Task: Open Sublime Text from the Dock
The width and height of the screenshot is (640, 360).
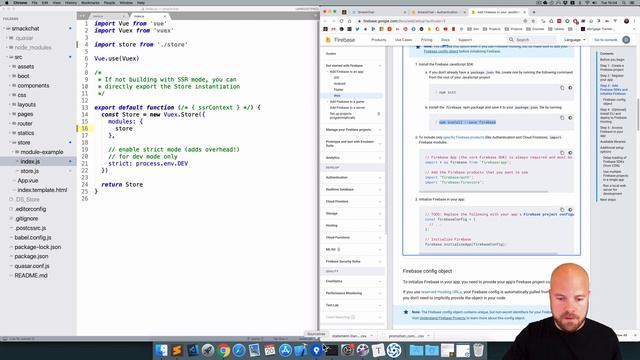Action: (x=177, y=350)
